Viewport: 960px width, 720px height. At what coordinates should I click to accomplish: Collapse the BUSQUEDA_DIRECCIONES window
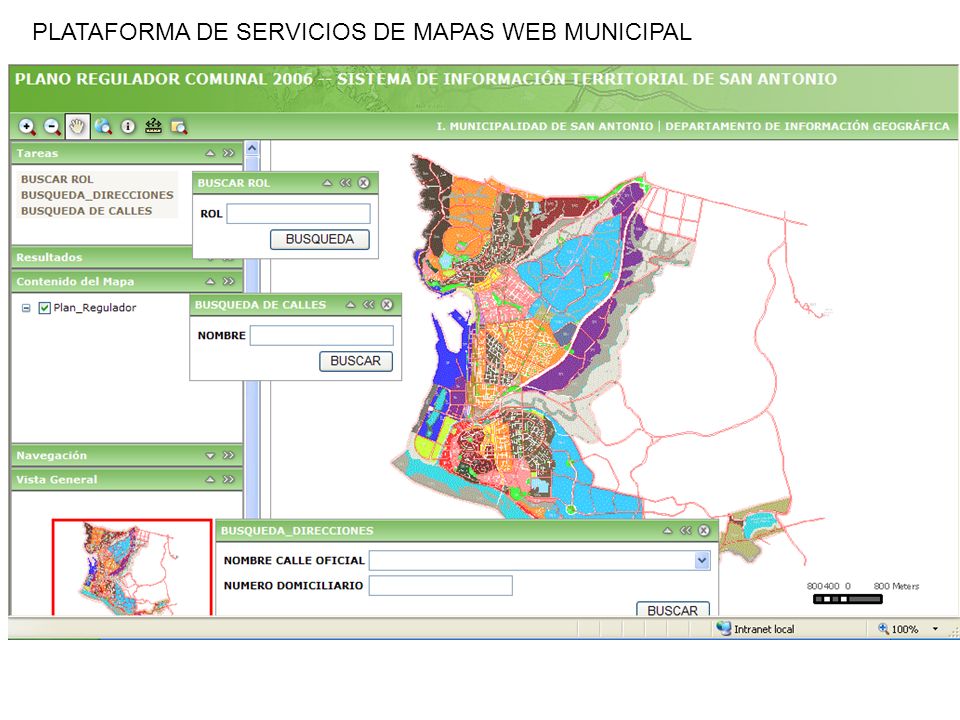[x=667, y=530]
